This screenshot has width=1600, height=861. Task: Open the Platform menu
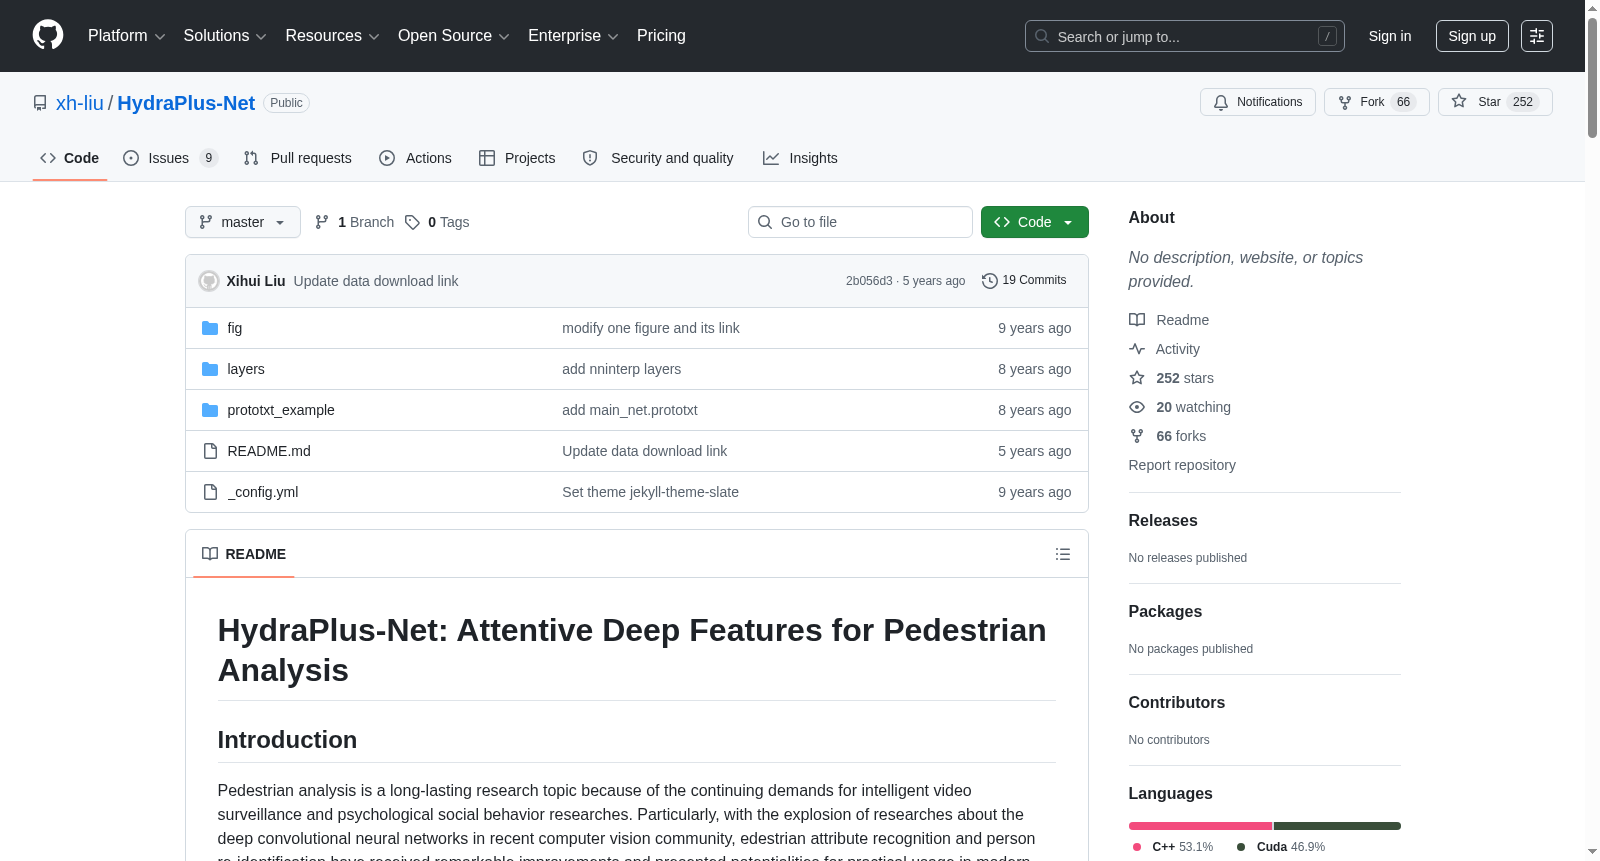click(x=127, y=36)
